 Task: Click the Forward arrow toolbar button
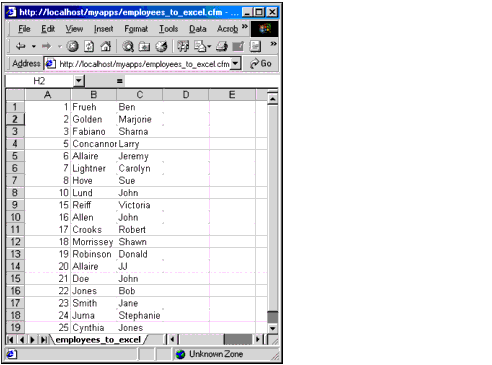coord(47,46)
